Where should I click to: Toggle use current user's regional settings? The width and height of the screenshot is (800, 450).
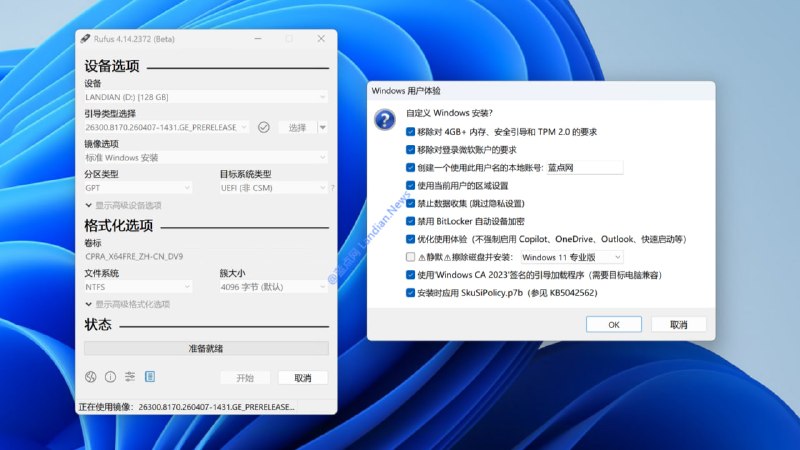(x=410, y=185)
